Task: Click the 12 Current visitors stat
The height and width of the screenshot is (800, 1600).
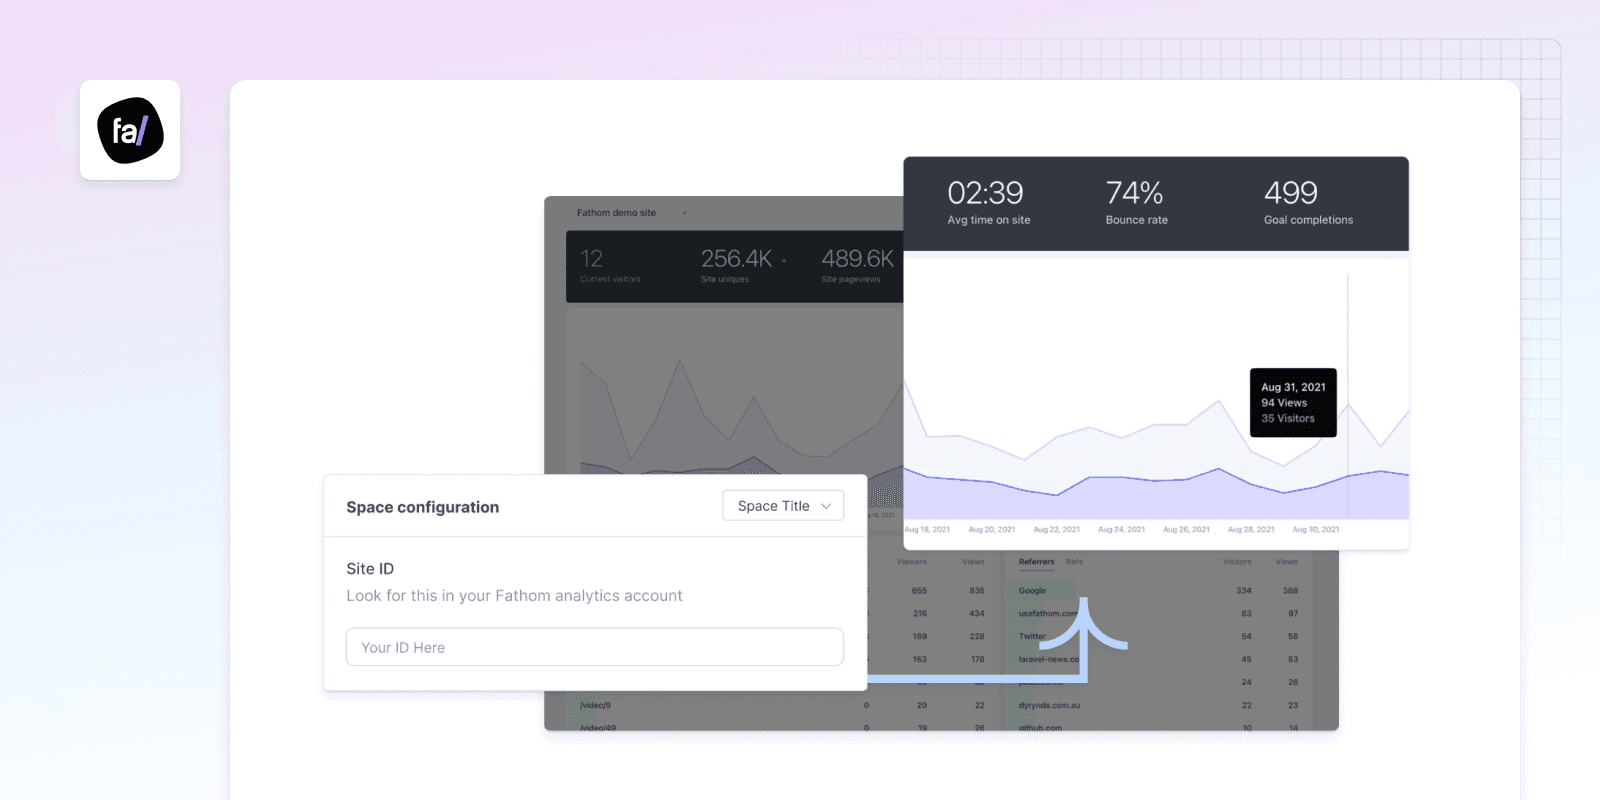Action: coord(610,266)
